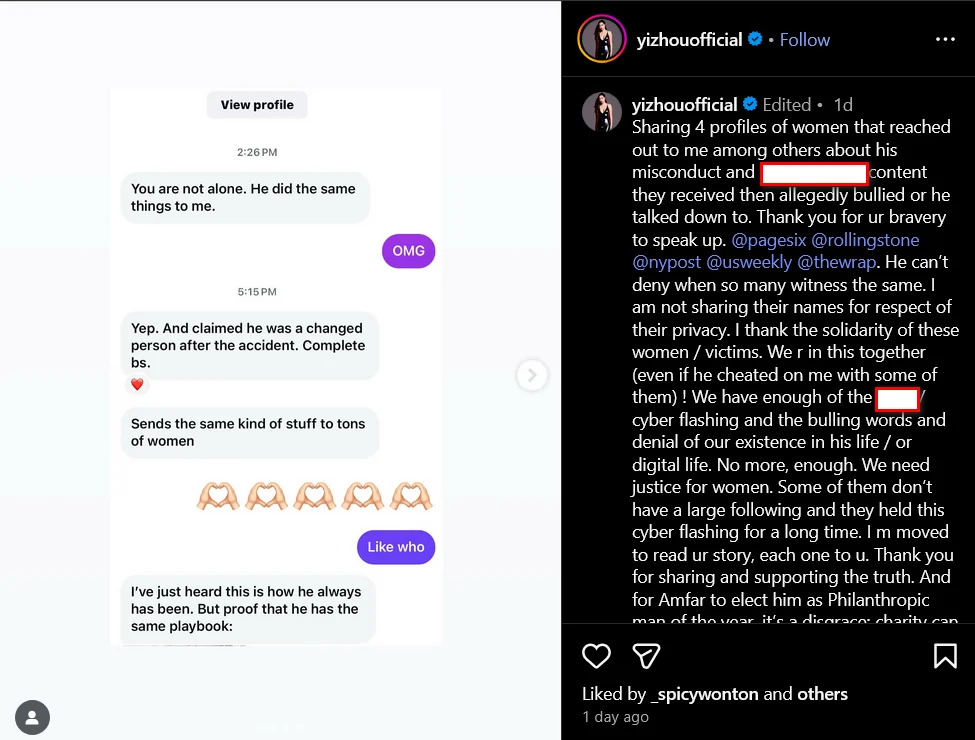View the others who liked the post
This screenshot has width=975, height=740.
(x=822, y=694)
